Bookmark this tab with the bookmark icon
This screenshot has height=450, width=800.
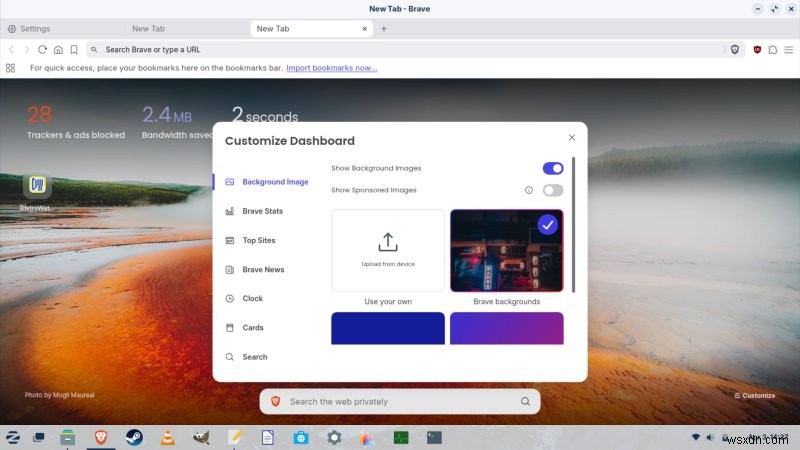pos(74,49)
